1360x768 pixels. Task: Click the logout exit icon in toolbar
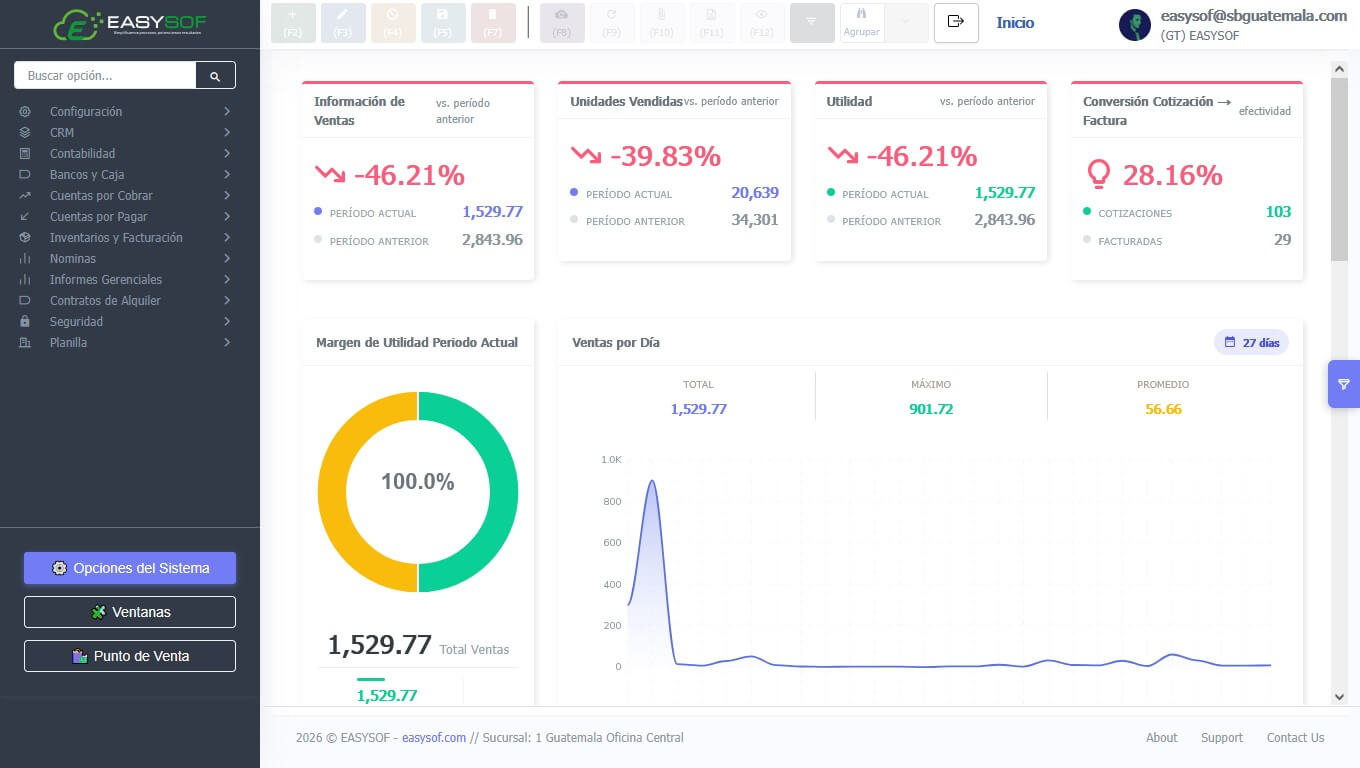[956, 22]
